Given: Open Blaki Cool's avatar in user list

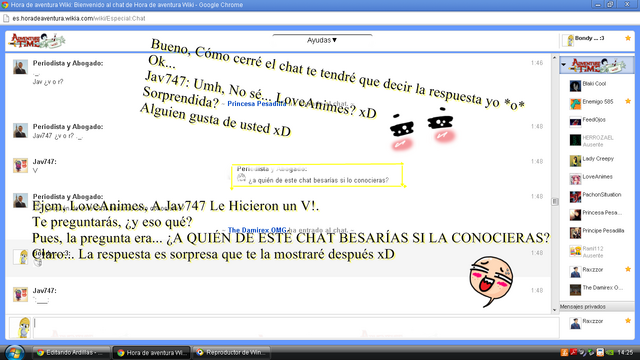Looking at the screenshot, I should click(x=575, y=86).
